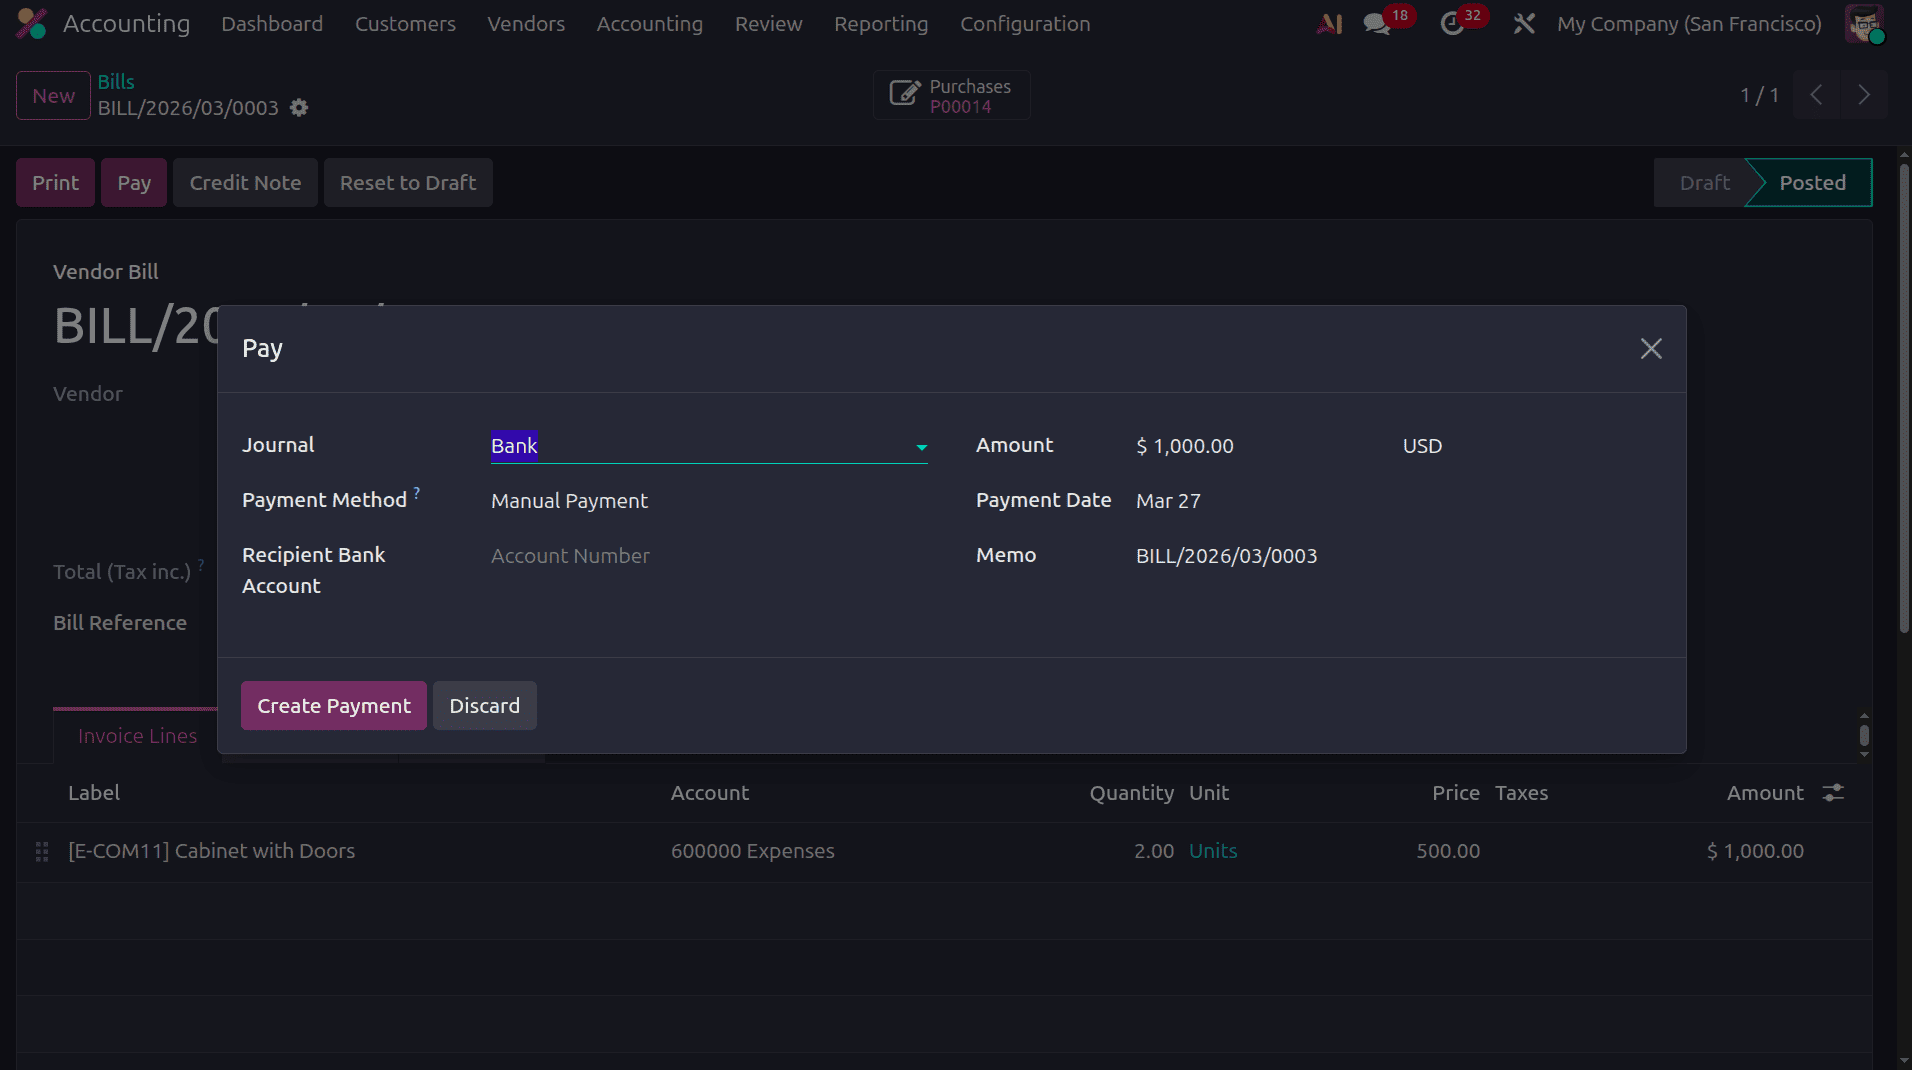Click the gear icon beside BILL/2026/03/0003
The width and height of the screenshot is (1912, 1070).
click(x=298, y=108)
